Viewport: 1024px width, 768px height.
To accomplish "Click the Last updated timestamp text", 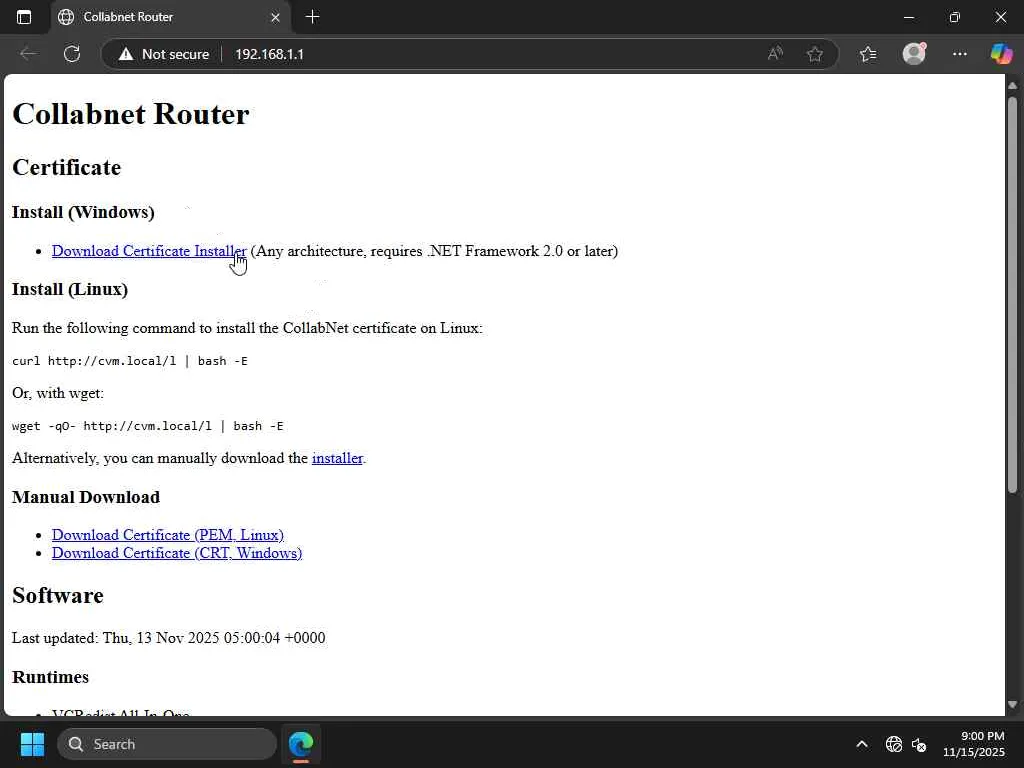I will click(168, 637).
